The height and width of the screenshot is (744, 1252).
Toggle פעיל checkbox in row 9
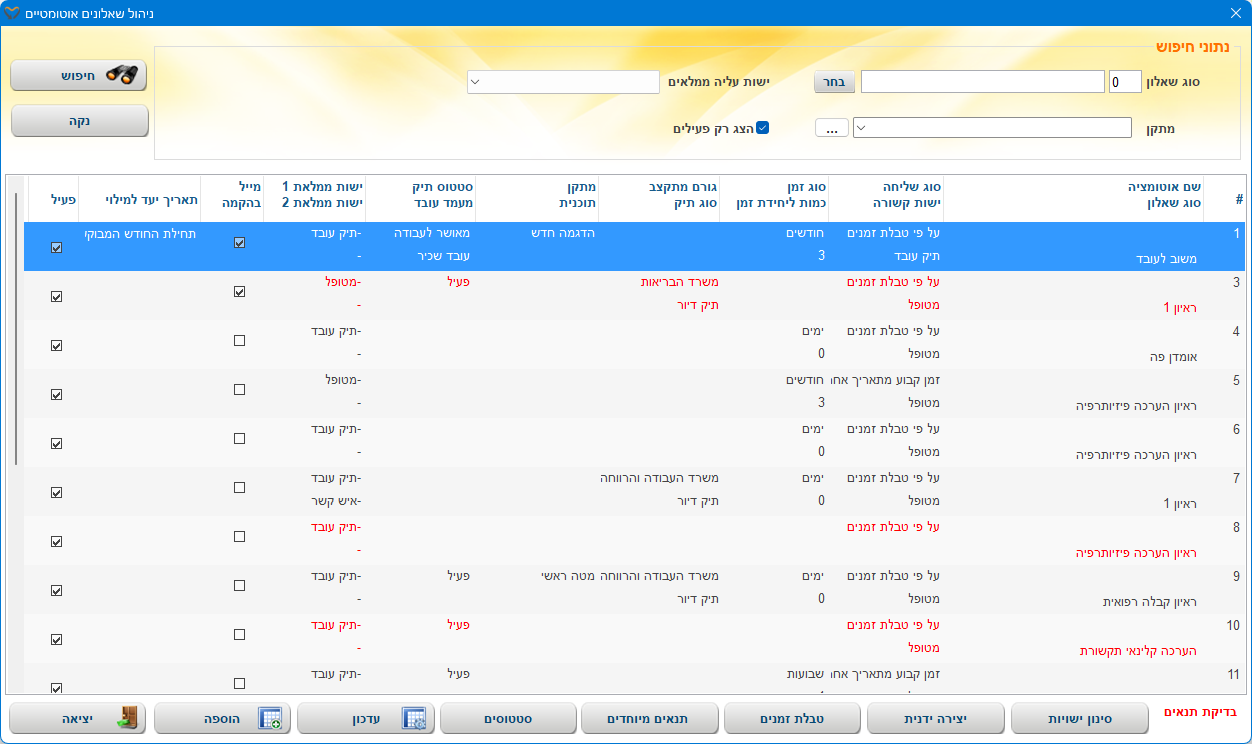56,590
